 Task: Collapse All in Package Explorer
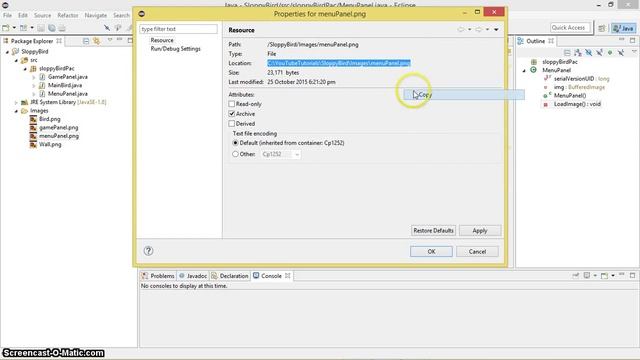tap(86, 41)
